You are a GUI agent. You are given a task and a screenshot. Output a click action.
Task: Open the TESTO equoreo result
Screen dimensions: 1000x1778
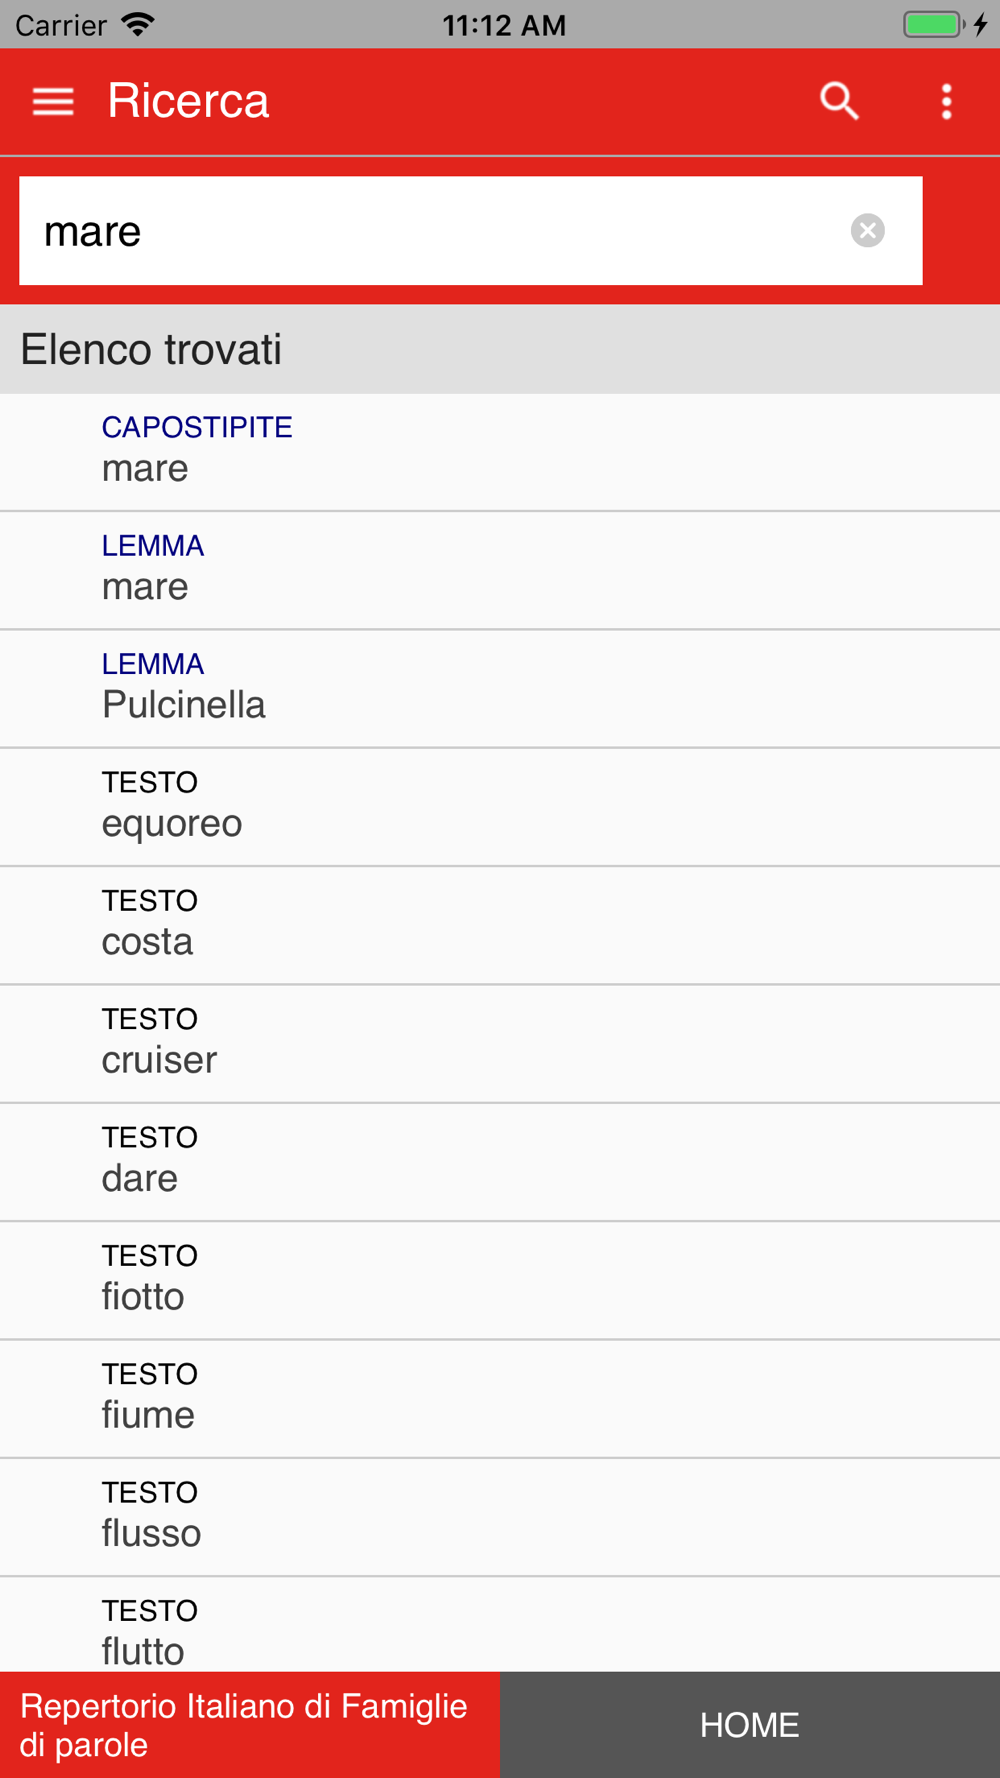(500, 806)
